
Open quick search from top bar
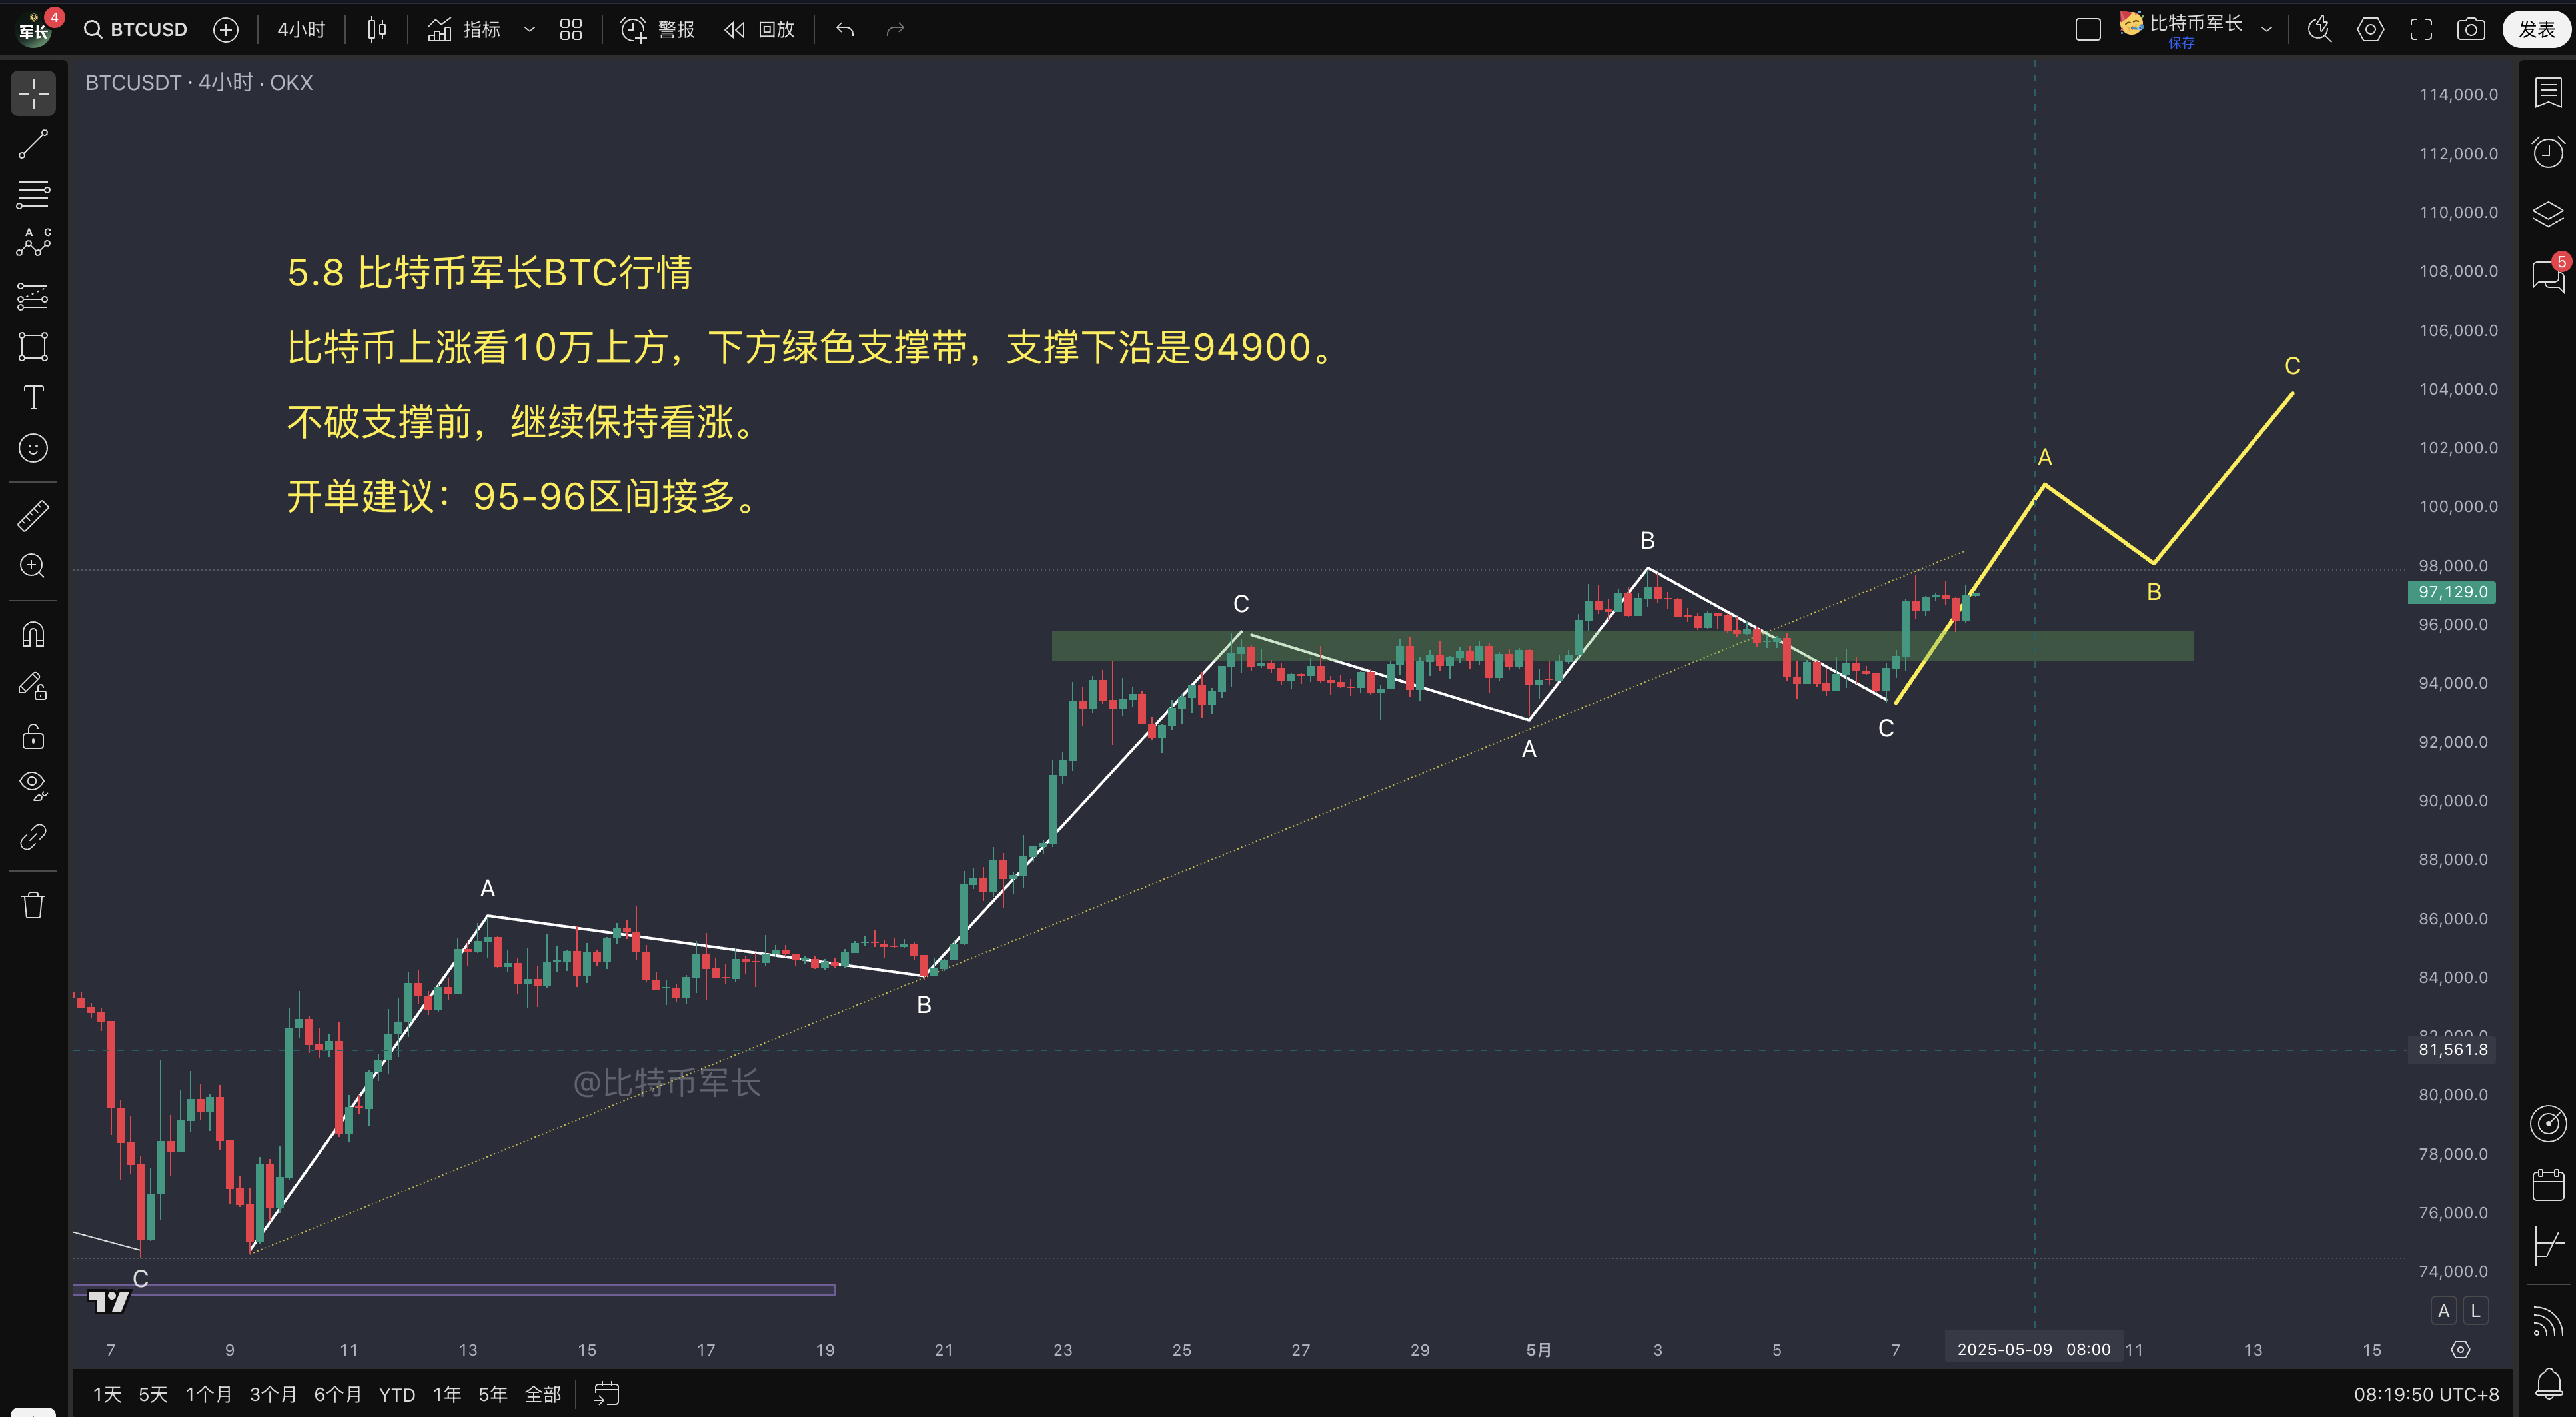click(2320, 30)
